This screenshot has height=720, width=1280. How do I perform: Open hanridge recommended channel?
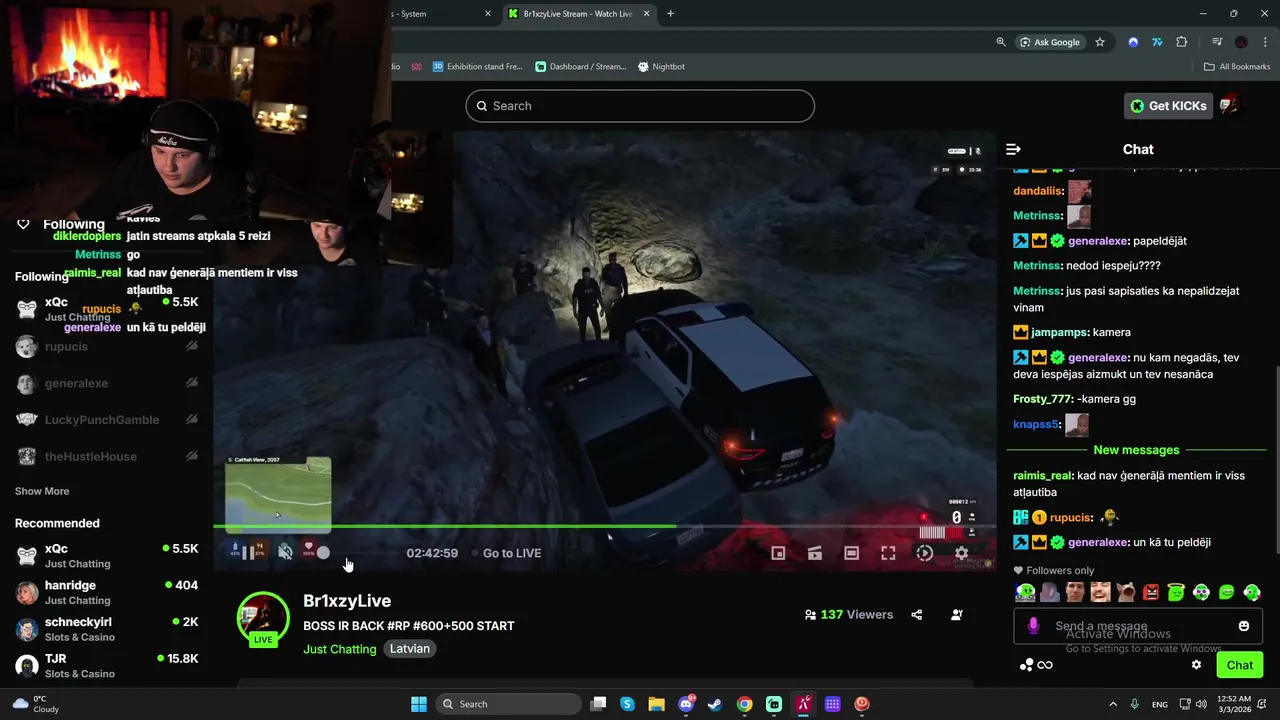(106, 592)
